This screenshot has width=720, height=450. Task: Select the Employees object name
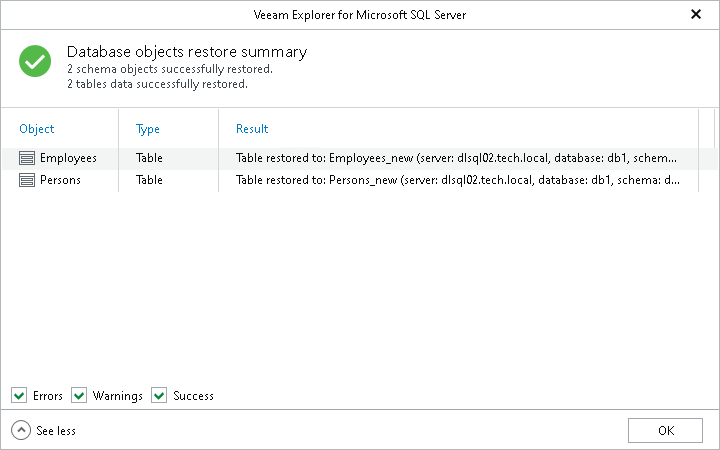pyautogui.click(x=68, y=158)
